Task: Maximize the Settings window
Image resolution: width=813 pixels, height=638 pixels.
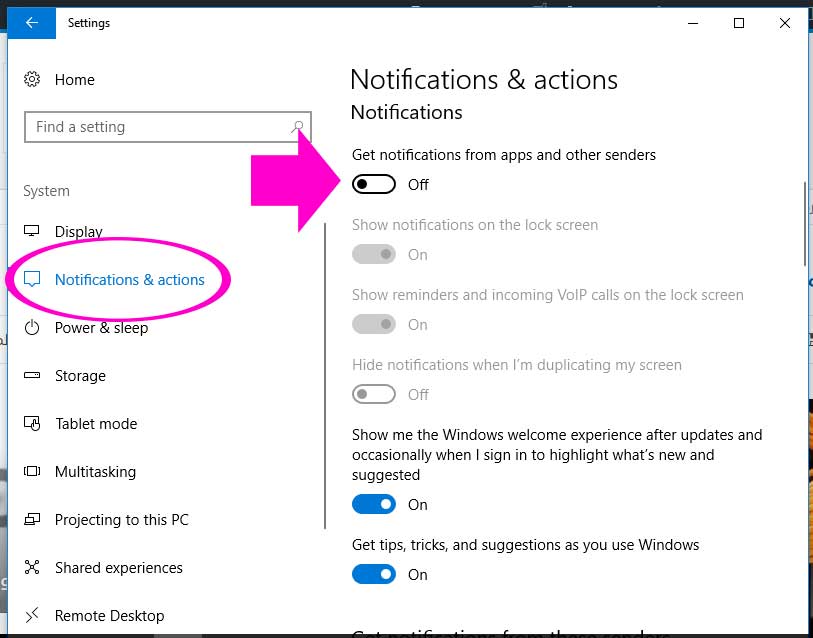Action: click(x=739, y=23)
